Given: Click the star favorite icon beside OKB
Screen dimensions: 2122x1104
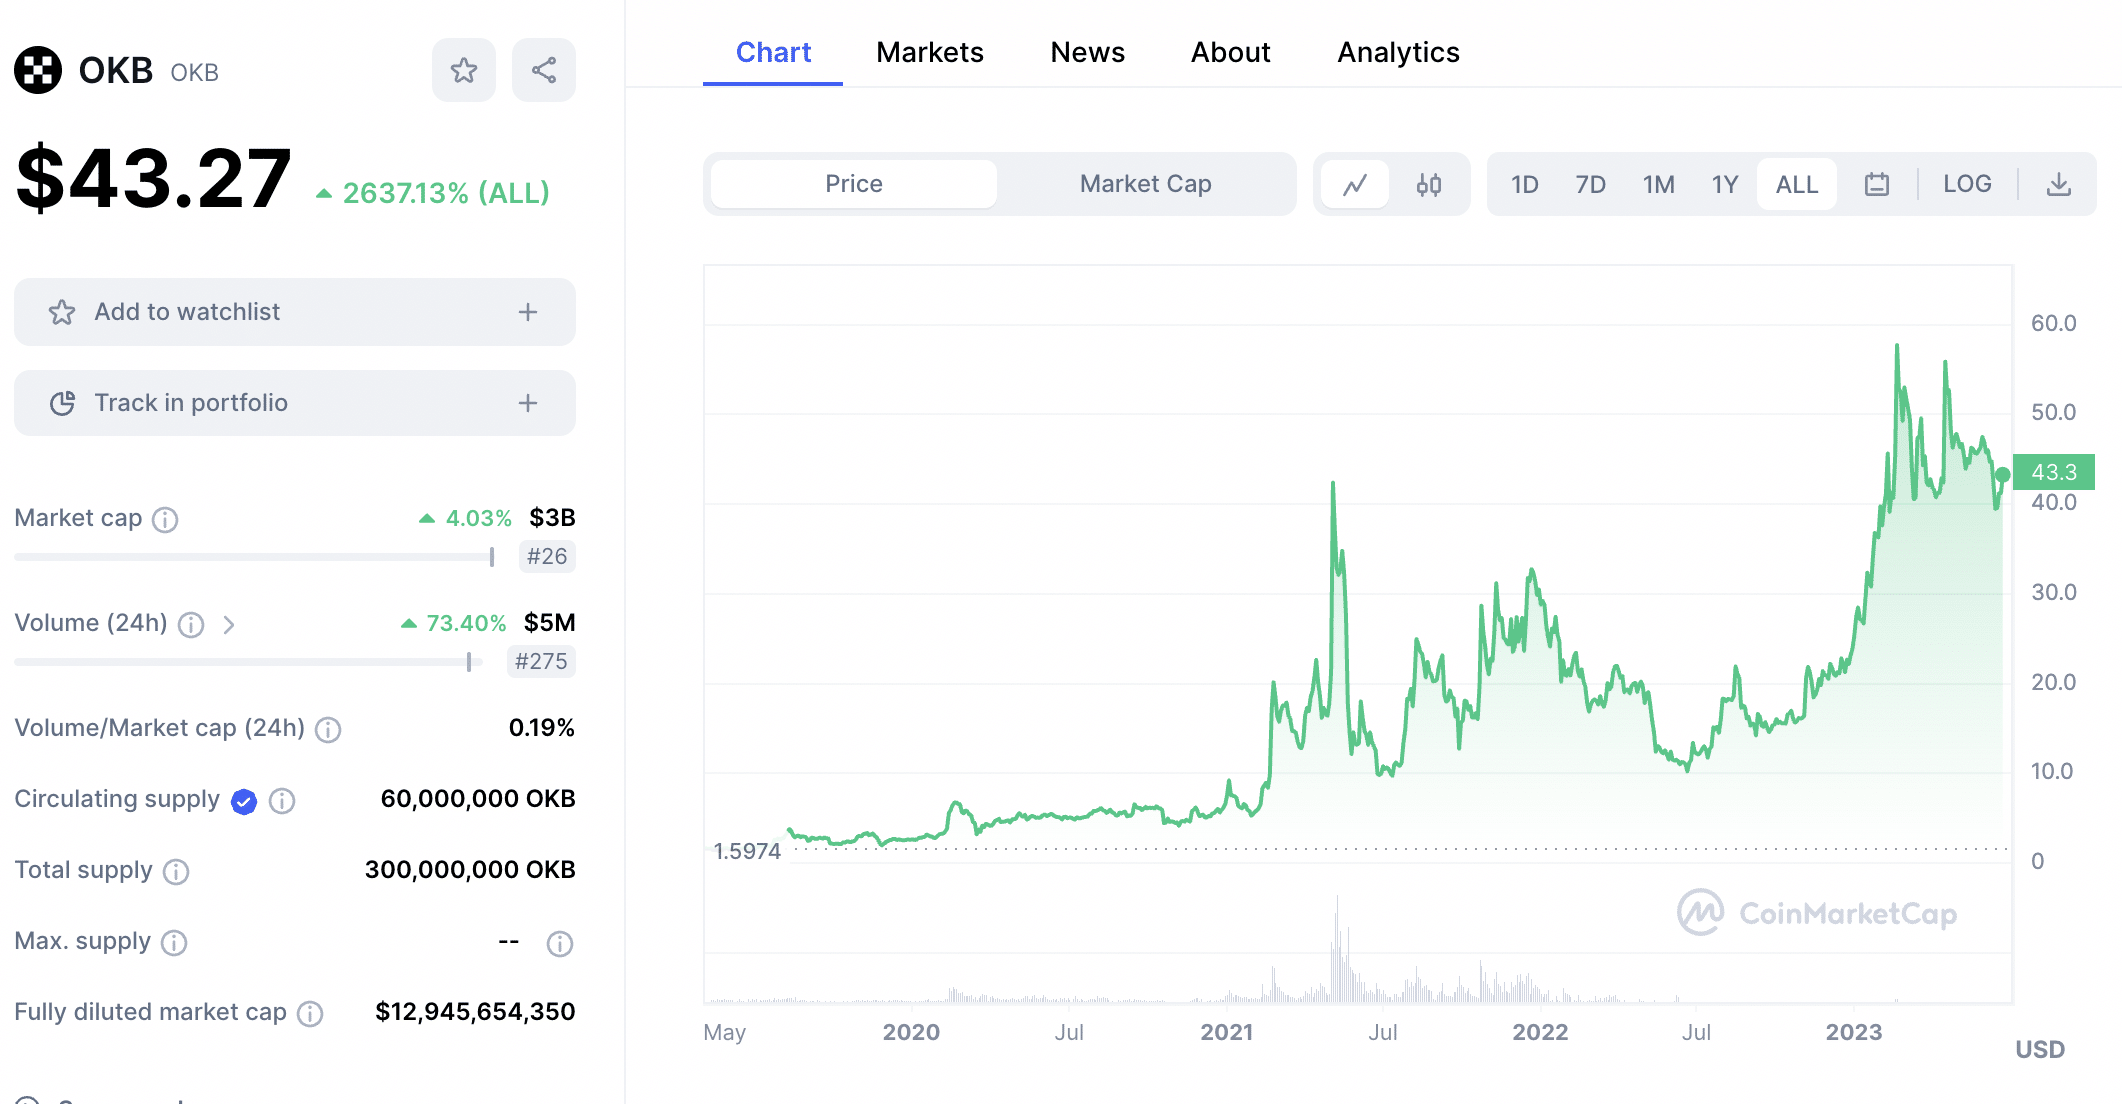Looking at the screenshot, I should [x=464, y=70].
